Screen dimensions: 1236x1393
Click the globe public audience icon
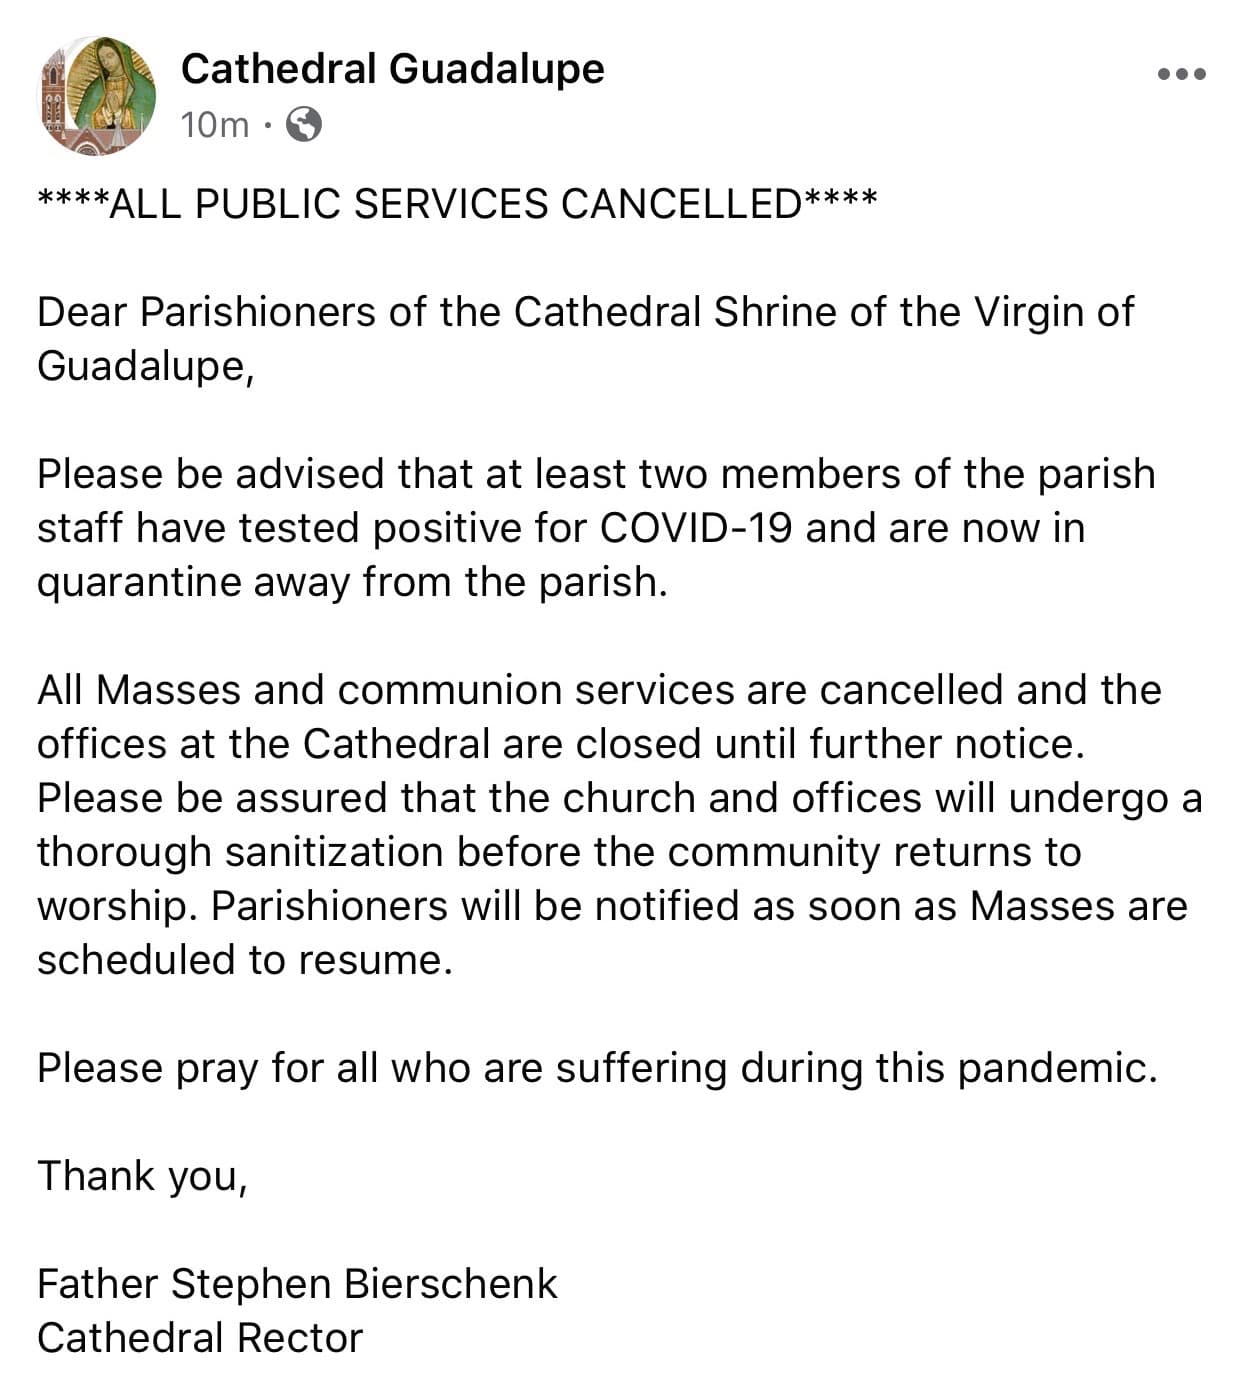304,125
